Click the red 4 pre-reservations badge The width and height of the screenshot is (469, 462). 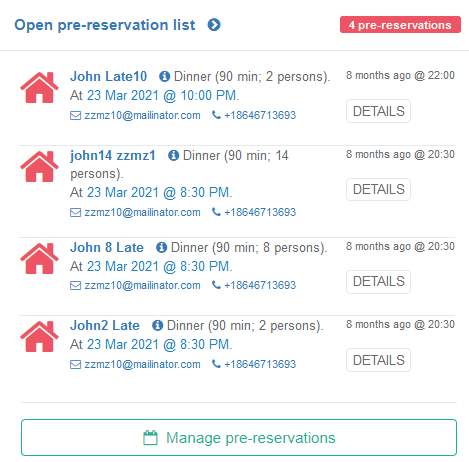pos(400,25)
